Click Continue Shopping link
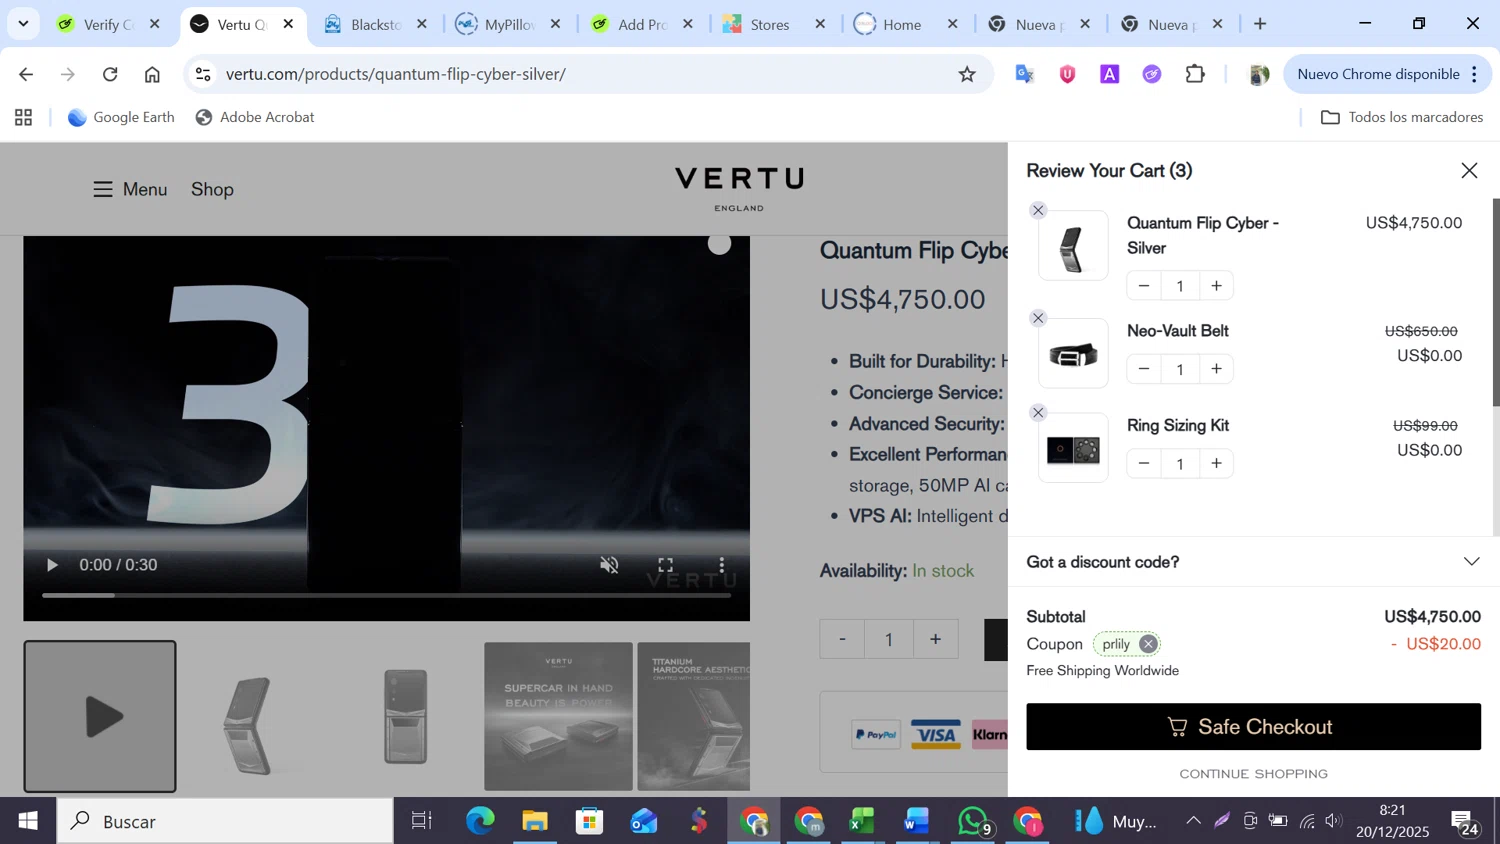This screenshot has height=844, width=1500. (1253, 774)
